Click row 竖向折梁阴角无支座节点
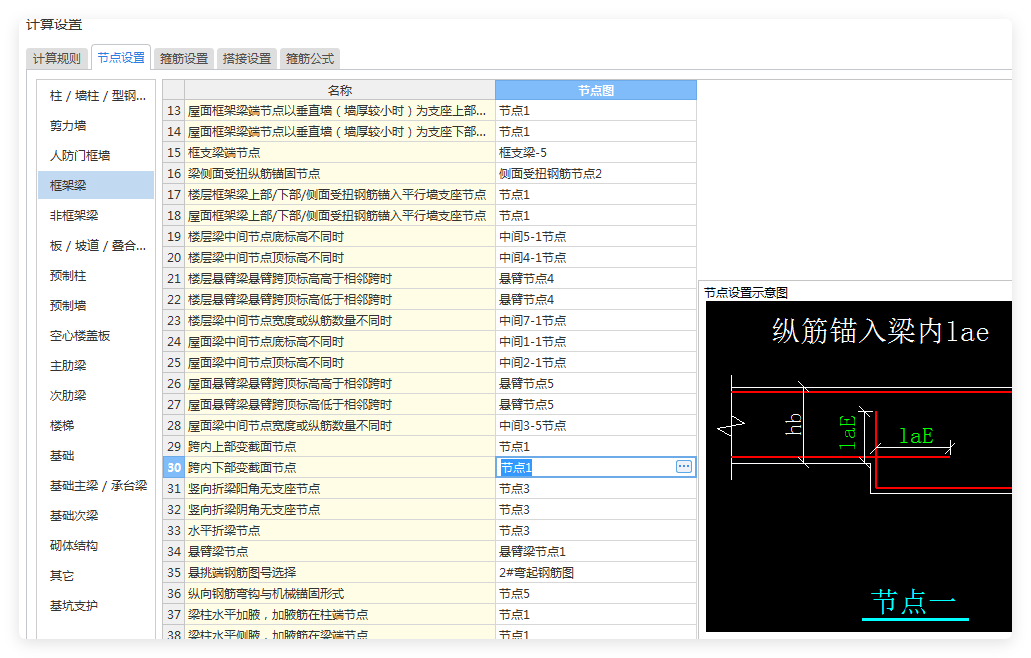Screen dimensions: 1031x658 (339, 509)
